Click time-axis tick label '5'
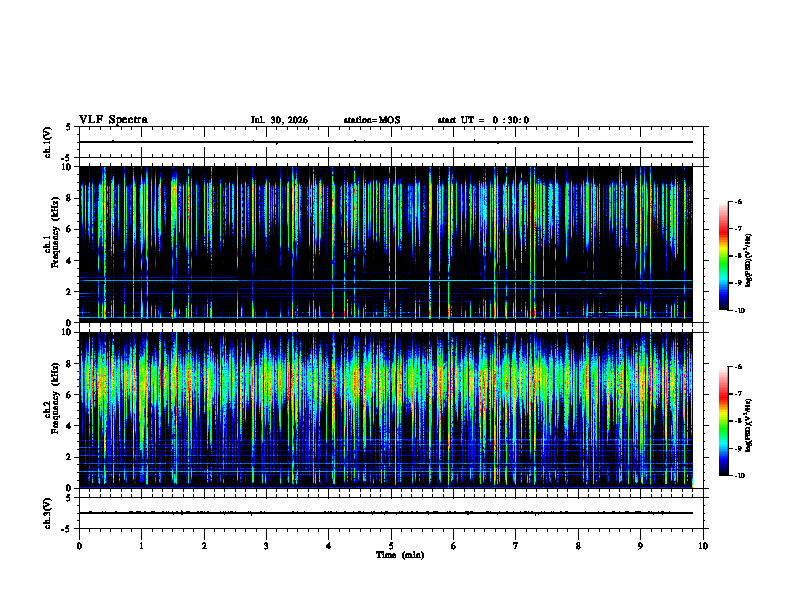This screenshot has height=612, width=792. 391,546
